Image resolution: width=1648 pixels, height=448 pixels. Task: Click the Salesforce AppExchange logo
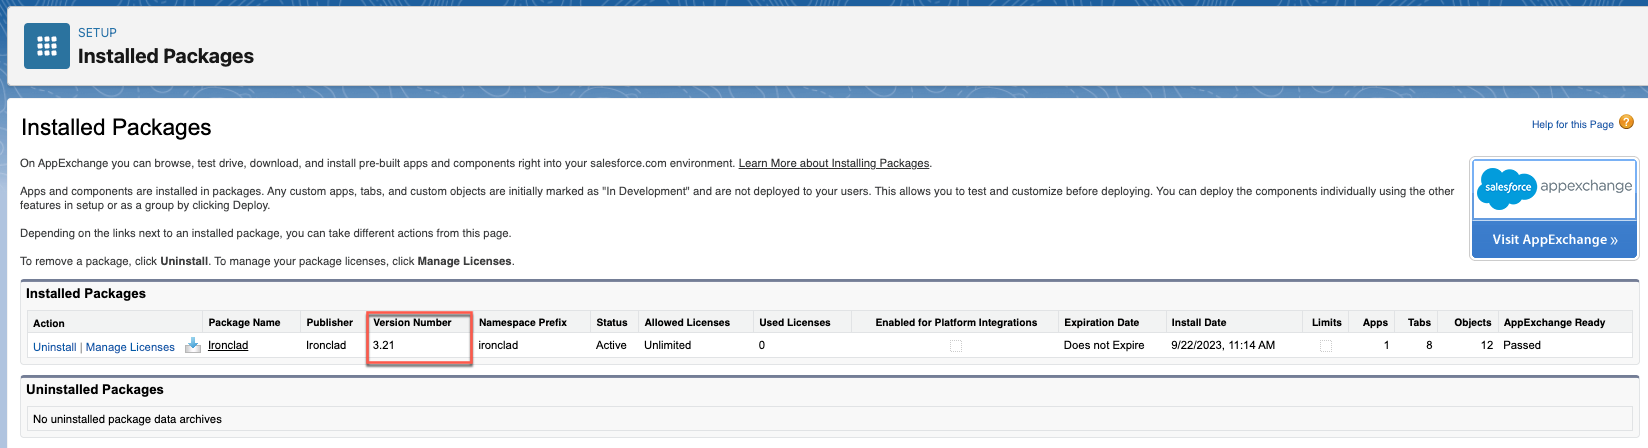coord(1554,188)
